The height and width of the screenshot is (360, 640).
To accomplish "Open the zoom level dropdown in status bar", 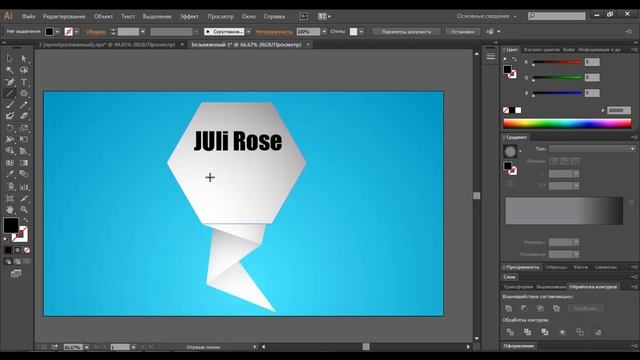I will click(87, 347).
